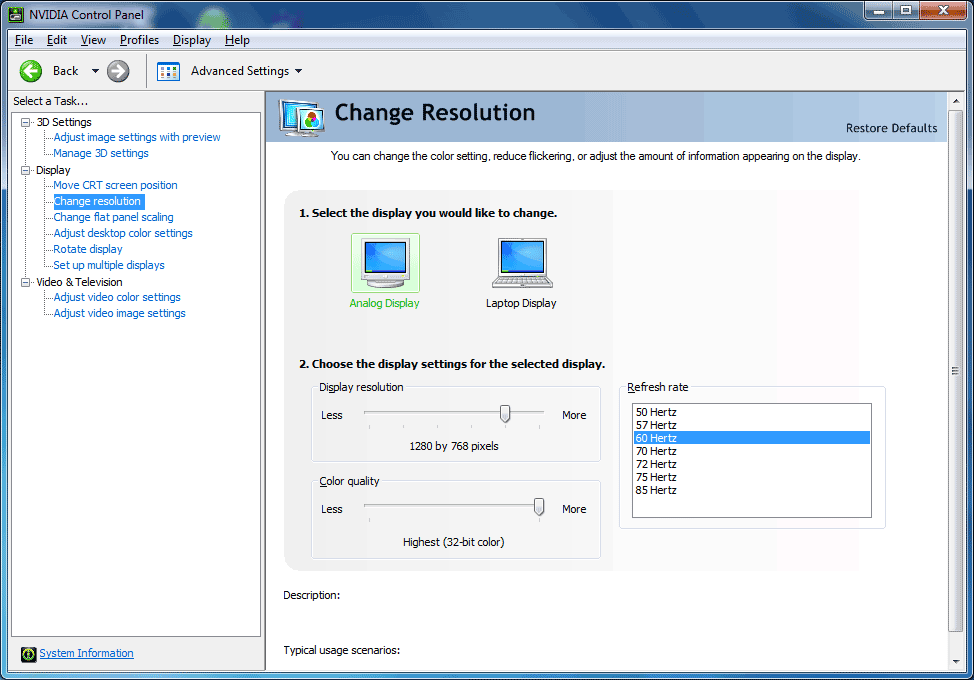Click the Back button label
The height and width of the screenshot is (680, 974).
[65, 71]
